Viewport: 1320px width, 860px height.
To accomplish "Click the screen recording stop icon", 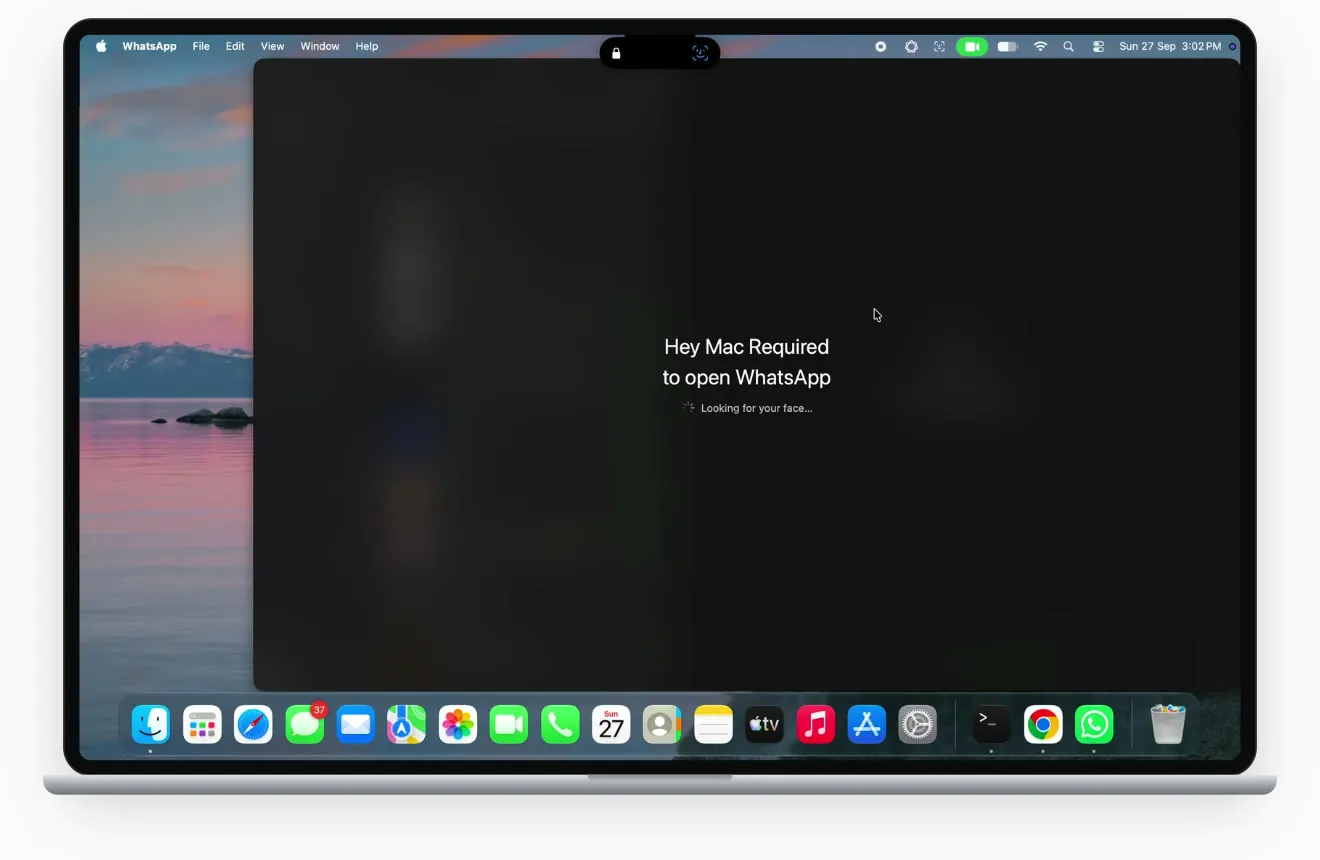I will tap(881, 46).
